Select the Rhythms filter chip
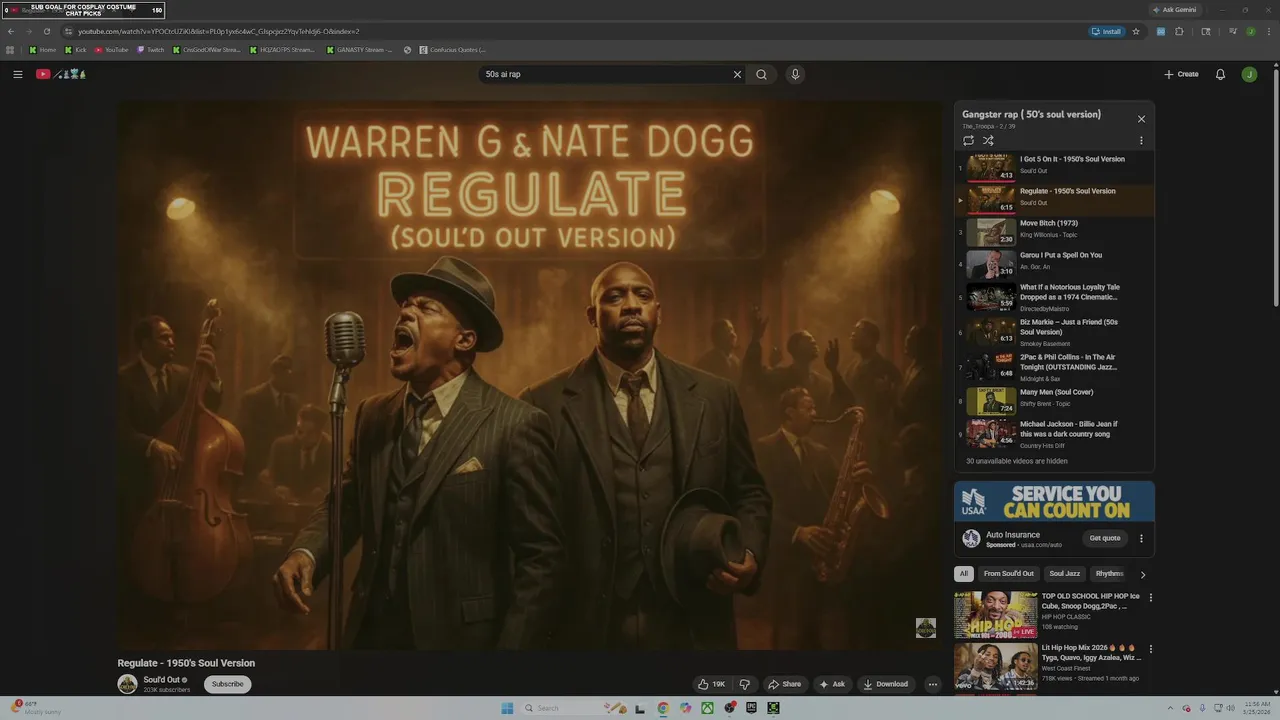The height and width of the screenshot is (720, 1280). coord(1110,574)
